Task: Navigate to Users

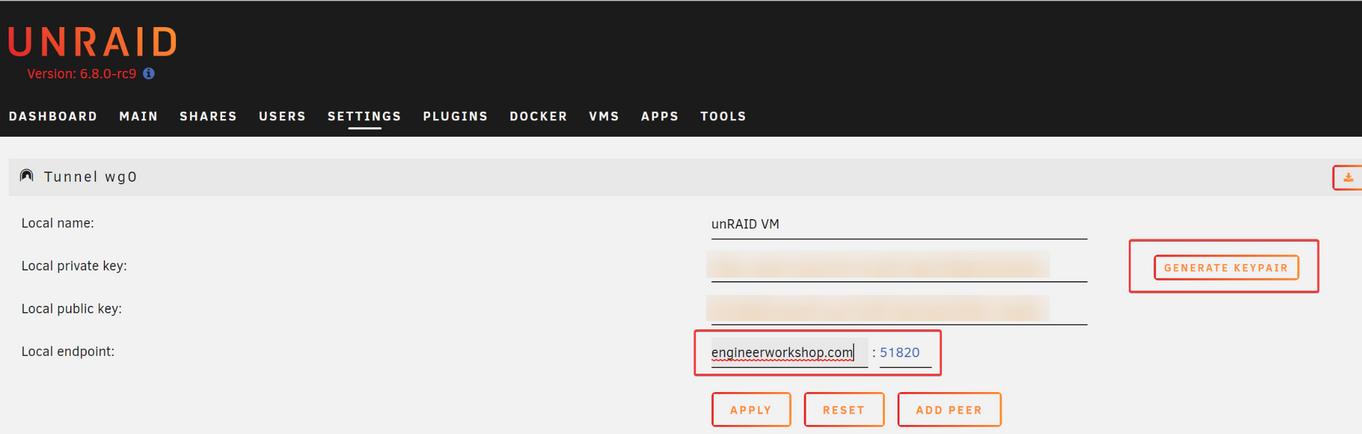Action: coord(282,116)
